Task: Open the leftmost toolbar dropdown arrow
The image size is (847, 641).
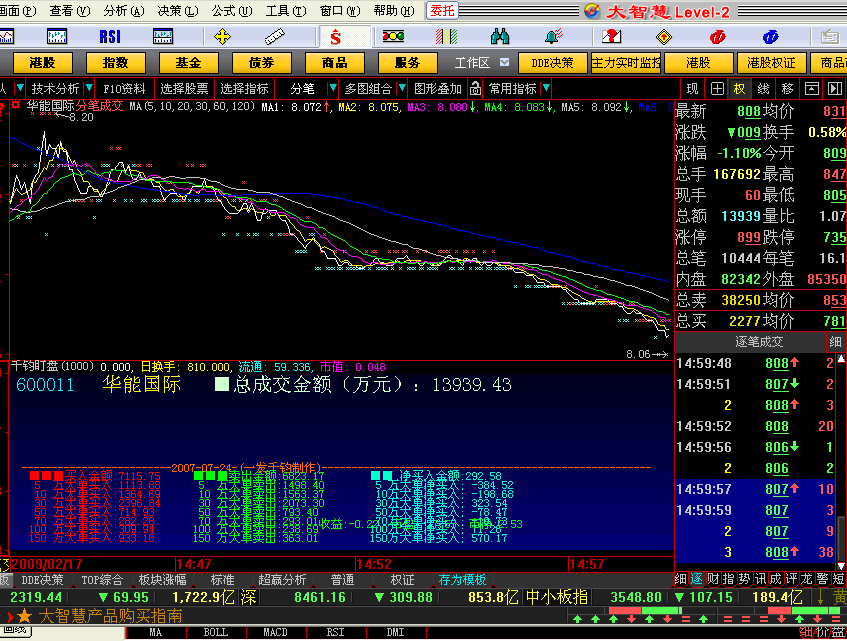Action: click(19, 87)
